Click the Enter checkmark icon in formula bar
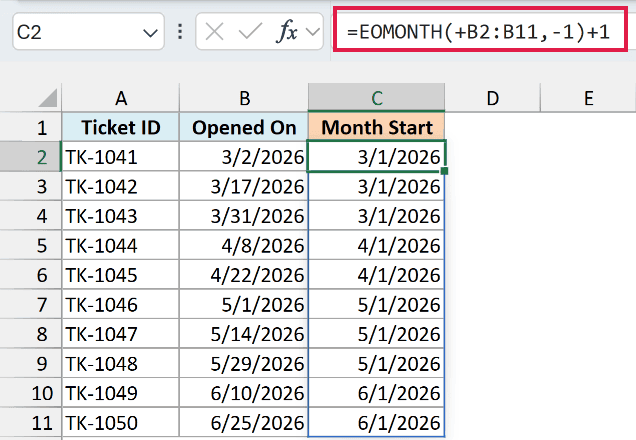Image resolution: width=636 pixels, height=440 pixels. coord(250,32)
